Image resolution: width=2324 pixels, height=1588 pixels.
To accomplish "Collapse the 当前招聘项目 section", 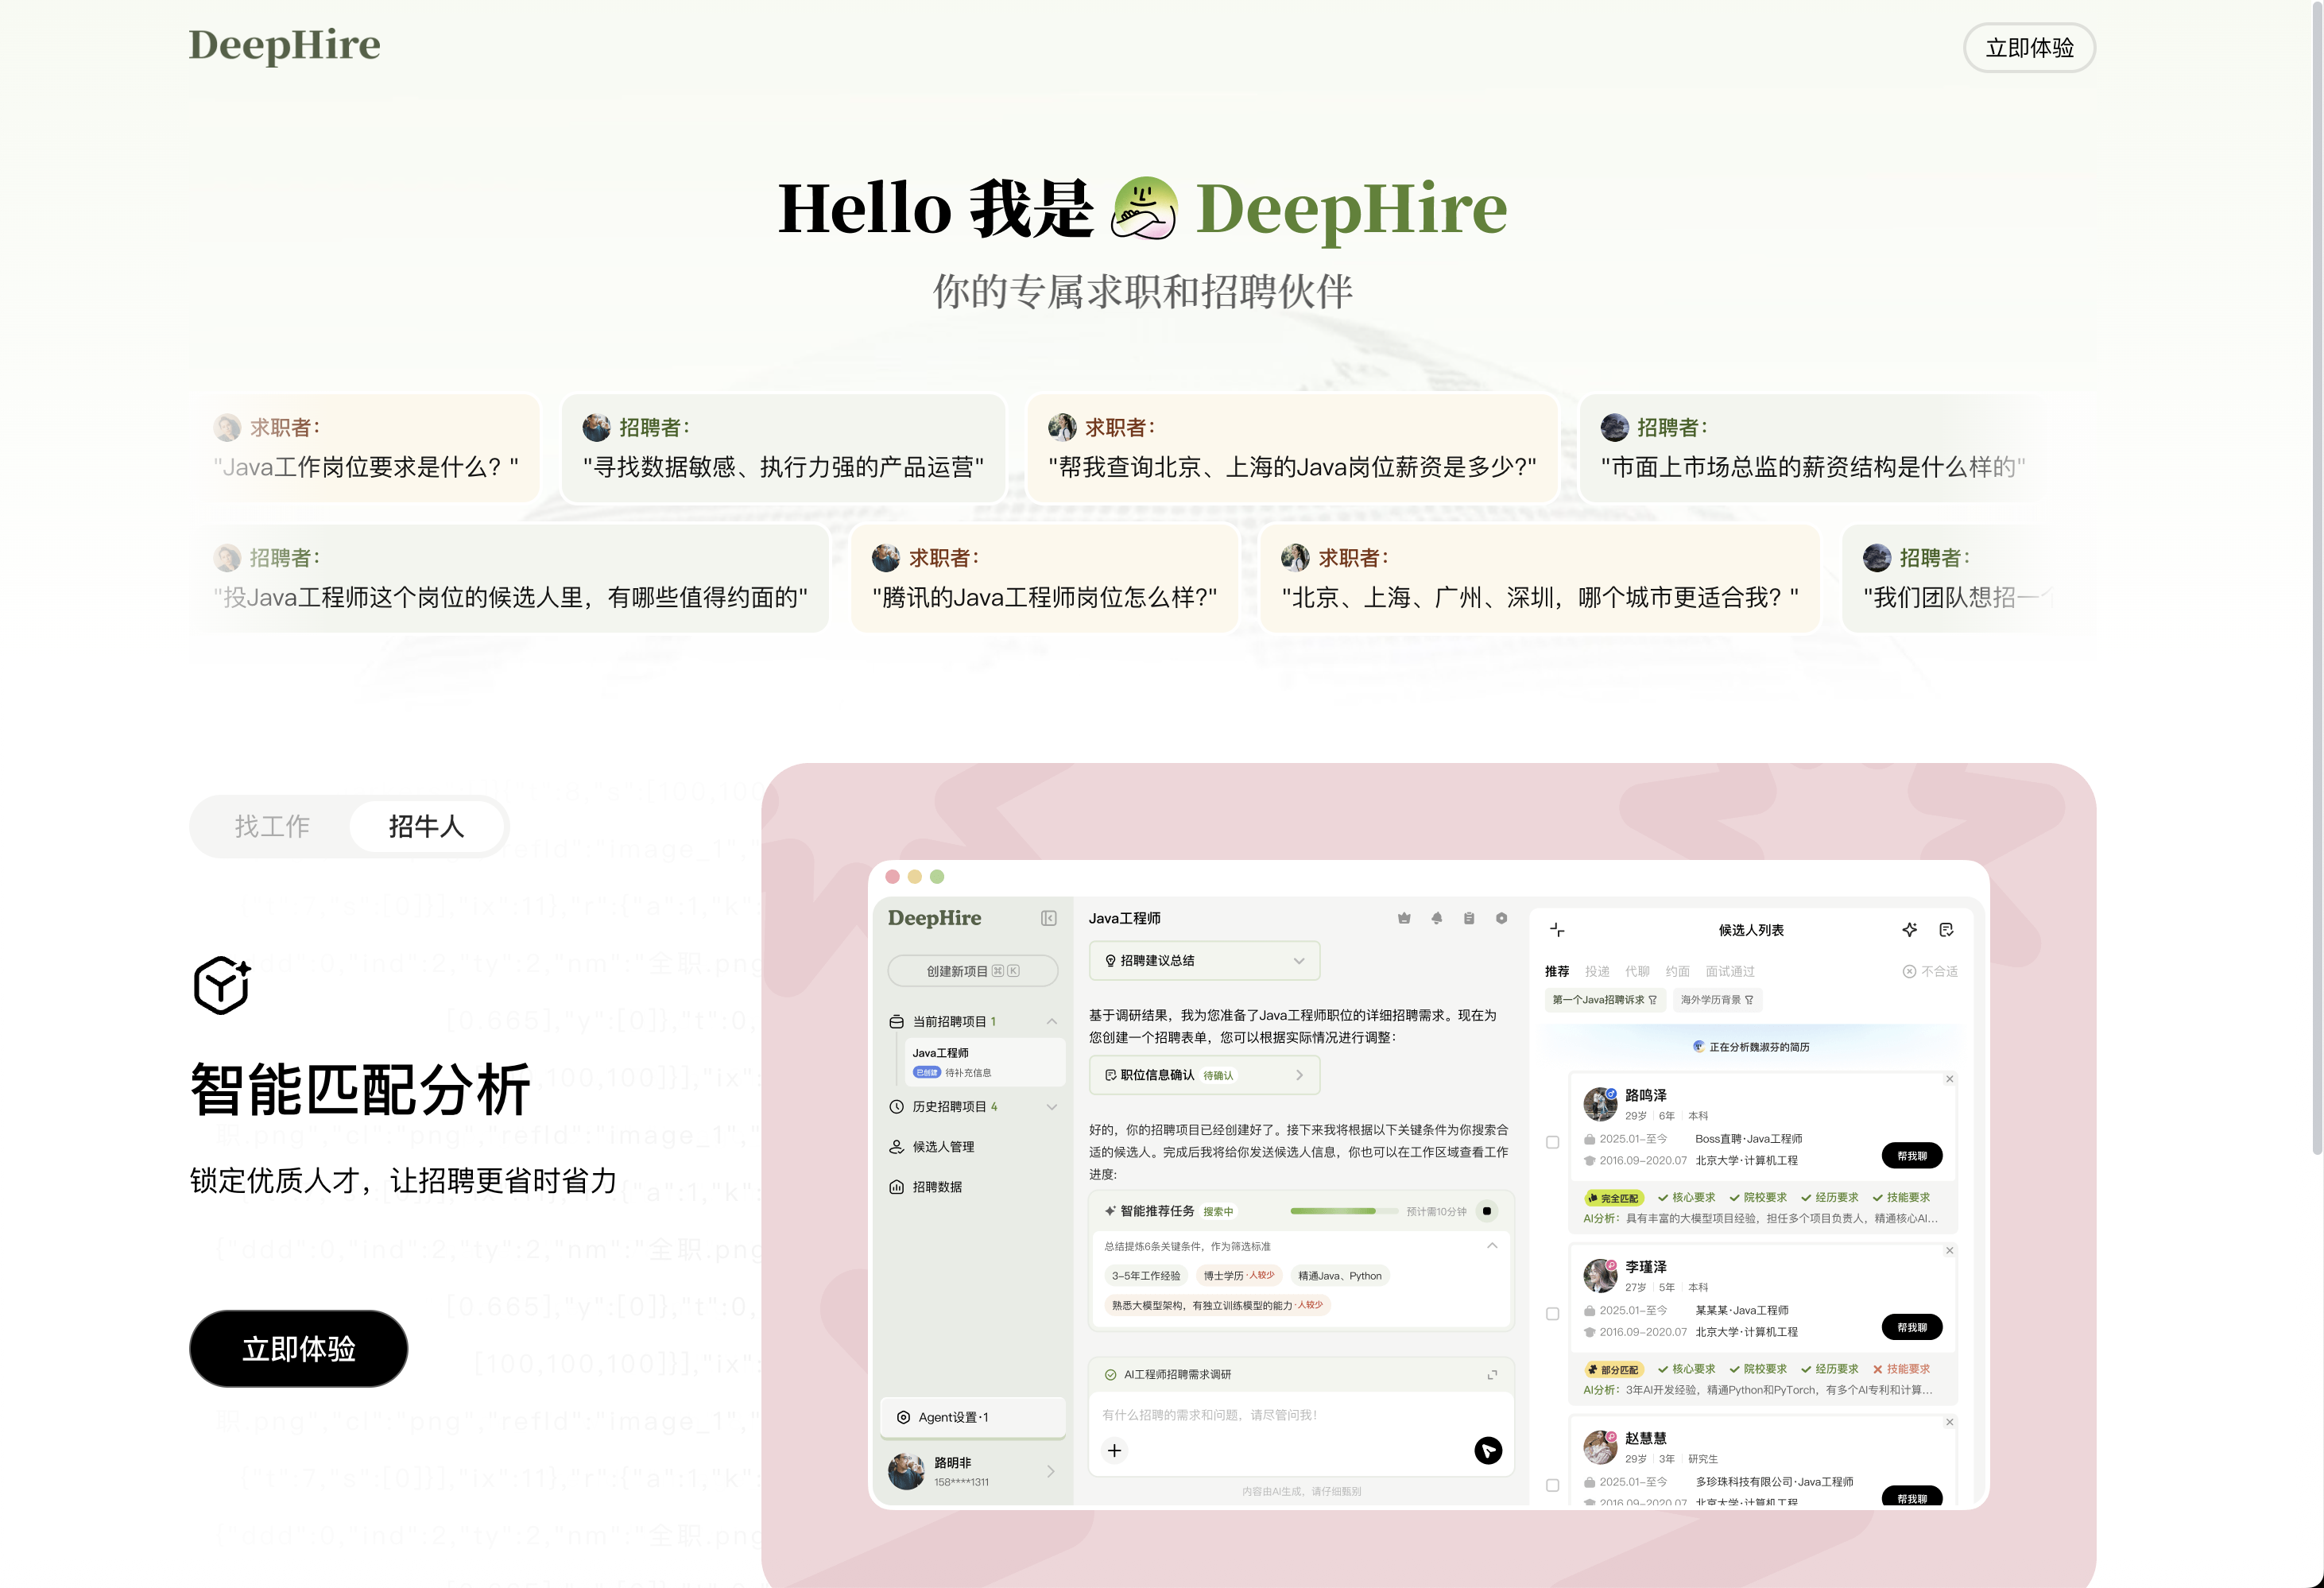I will click(1051, 1021).
